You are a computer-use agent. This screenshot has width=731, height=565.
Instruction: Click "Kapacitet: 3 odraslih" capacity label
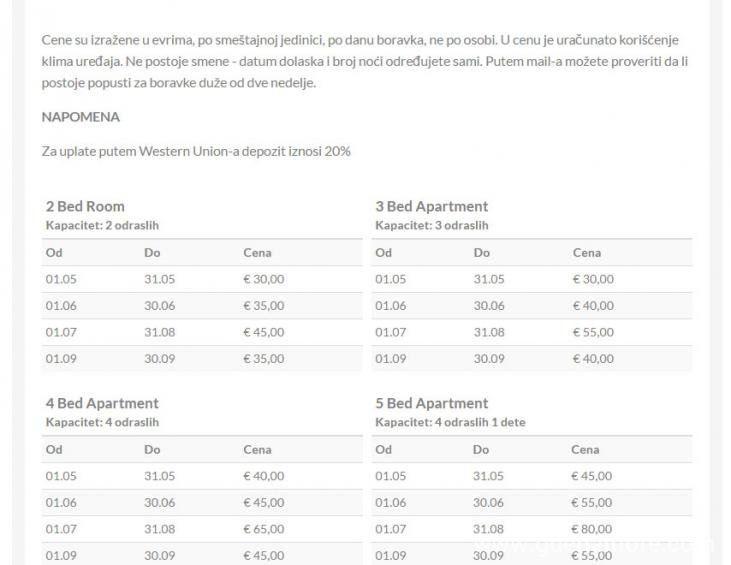tap(431, 225)
